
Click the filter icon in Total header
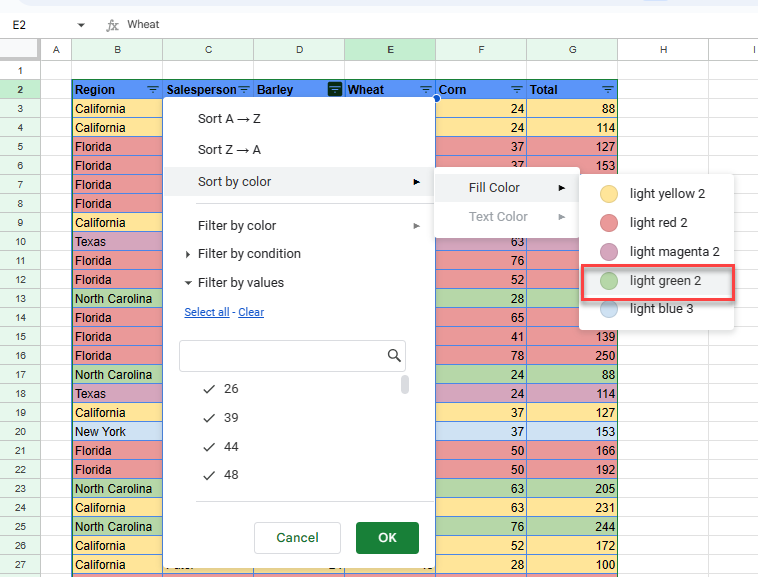click(x=608, y=90)
